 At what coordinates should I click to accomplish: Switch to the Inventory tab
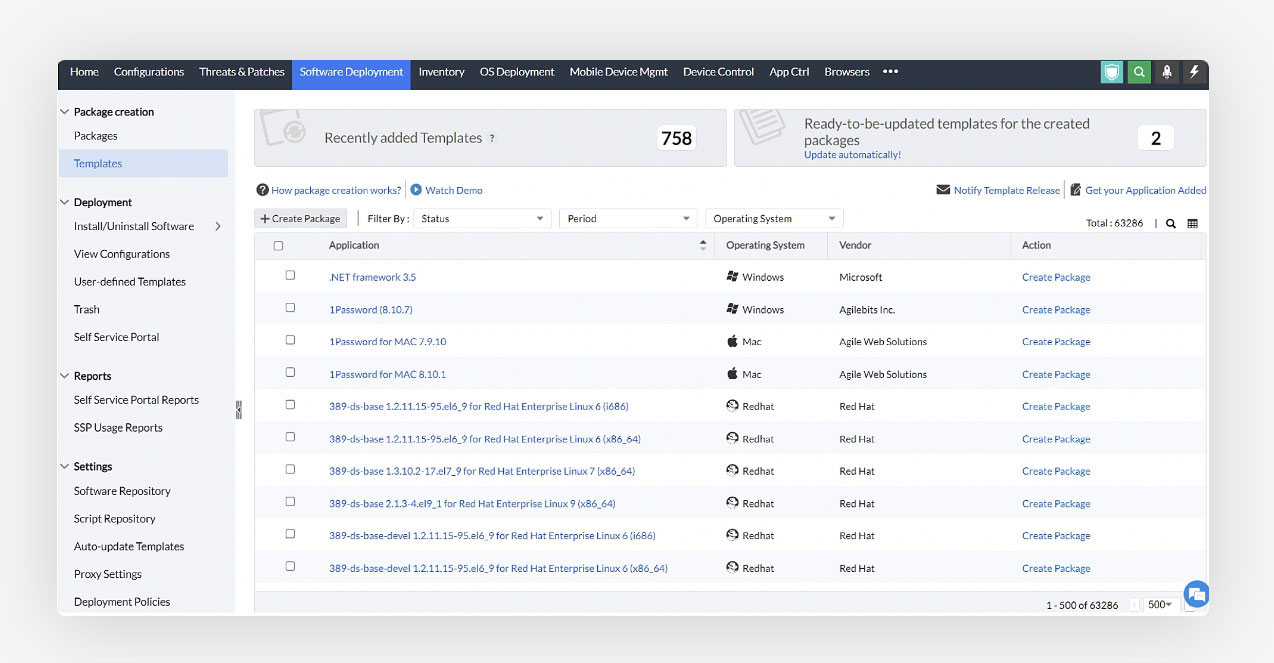[x=441, y=72]
